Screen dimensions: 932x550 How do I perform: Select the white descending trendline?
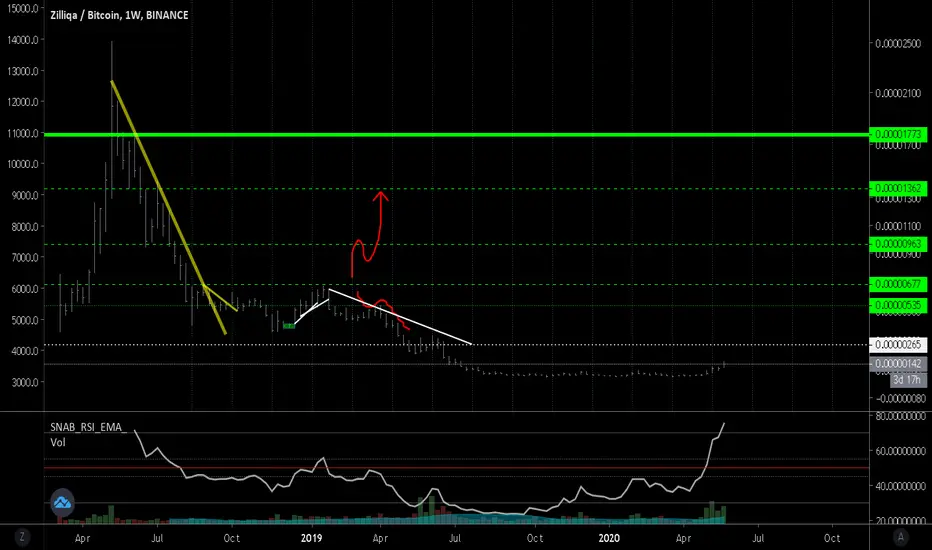(x=400, y=316)
